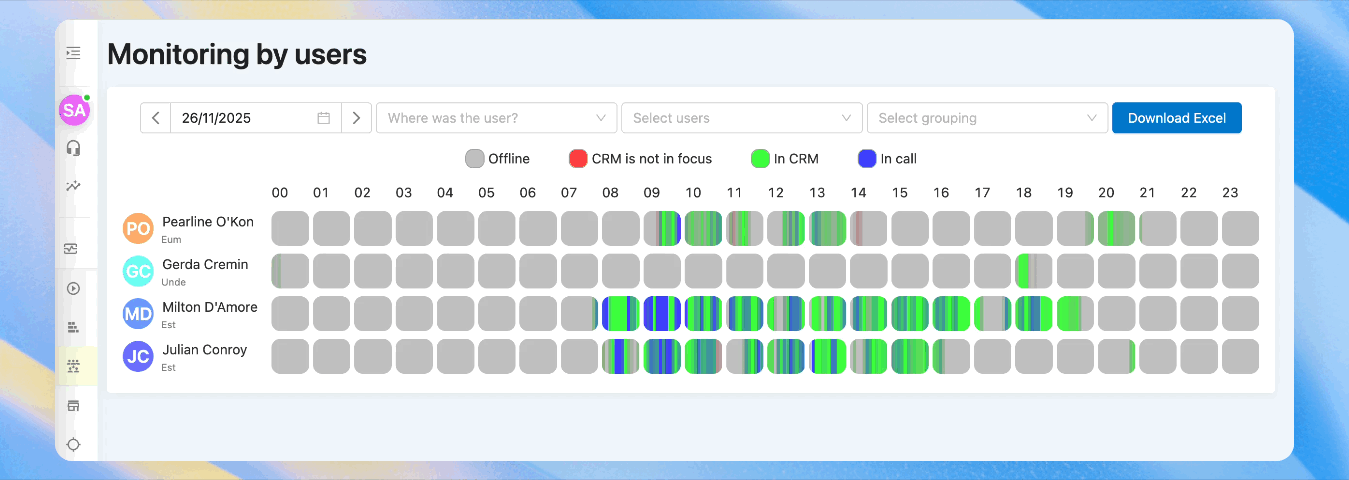The height and width of the screenshot is (480, 1349).
Task: Open the storefront icon in sidebar
Action: point(73,406)
